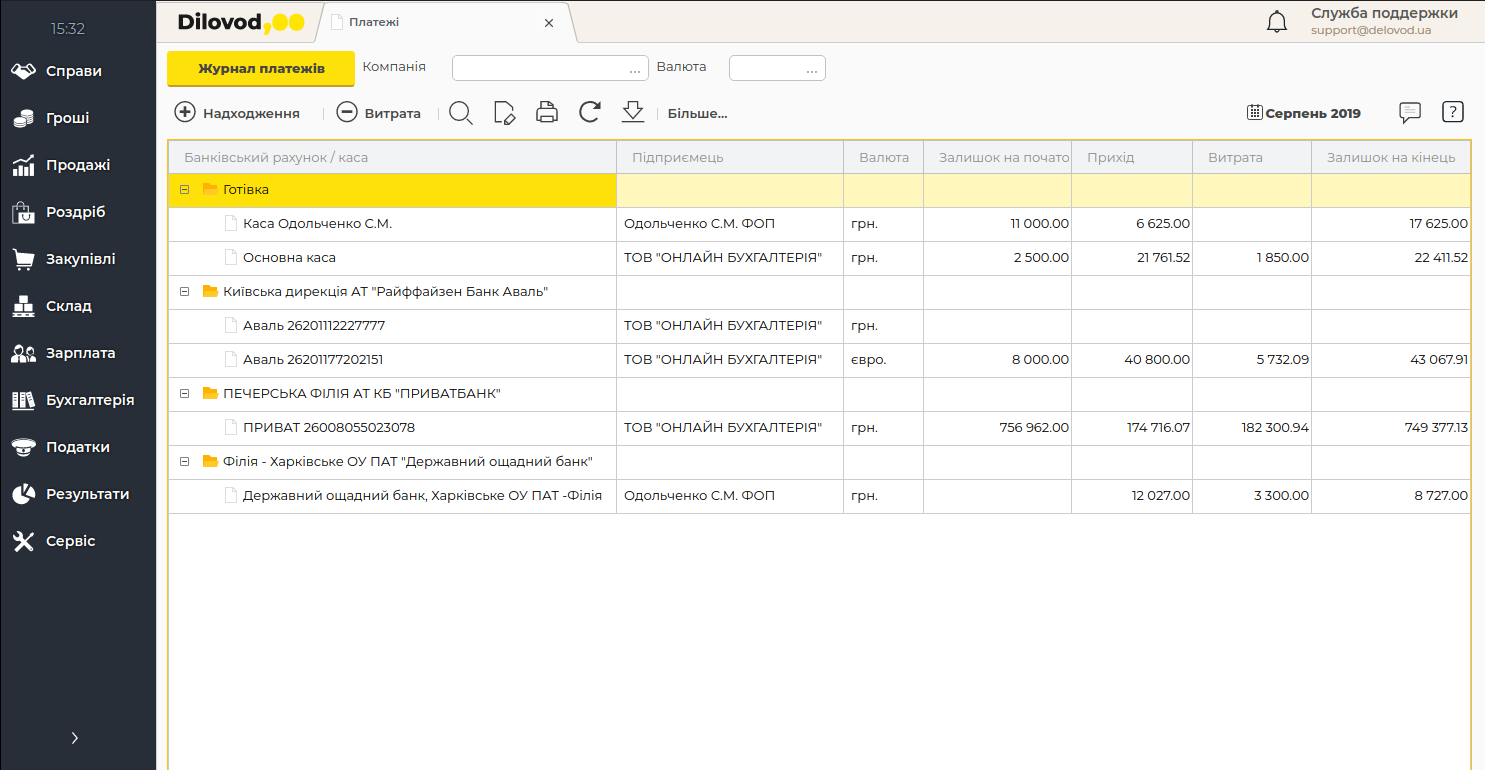Open the Валюта selector field
1485x770 pixels.
pos(777,68)
